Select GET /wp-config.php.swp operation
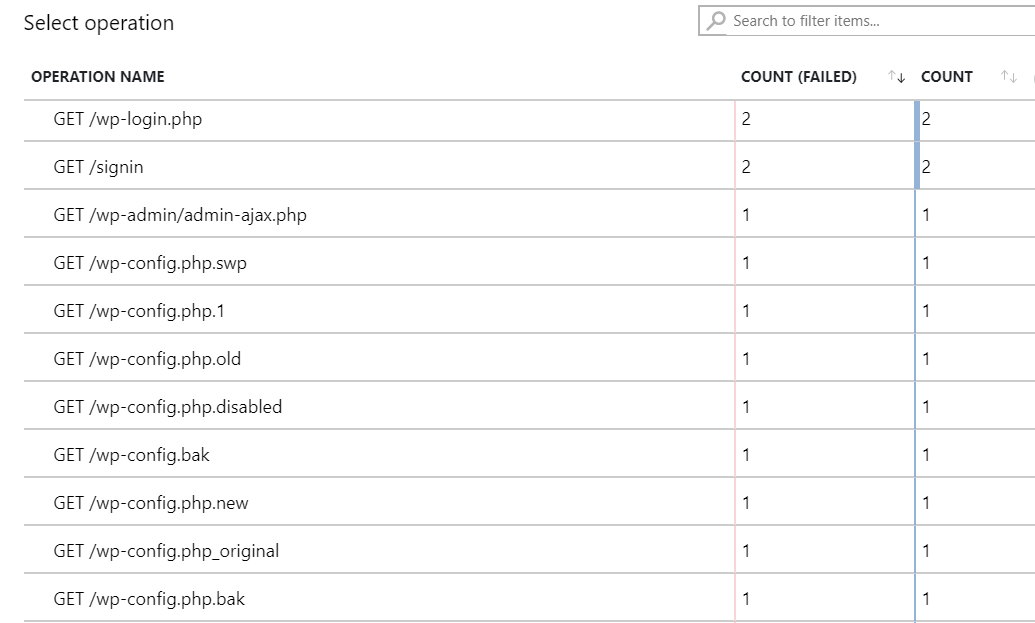The image size is (1035, 623). (529, 262)
